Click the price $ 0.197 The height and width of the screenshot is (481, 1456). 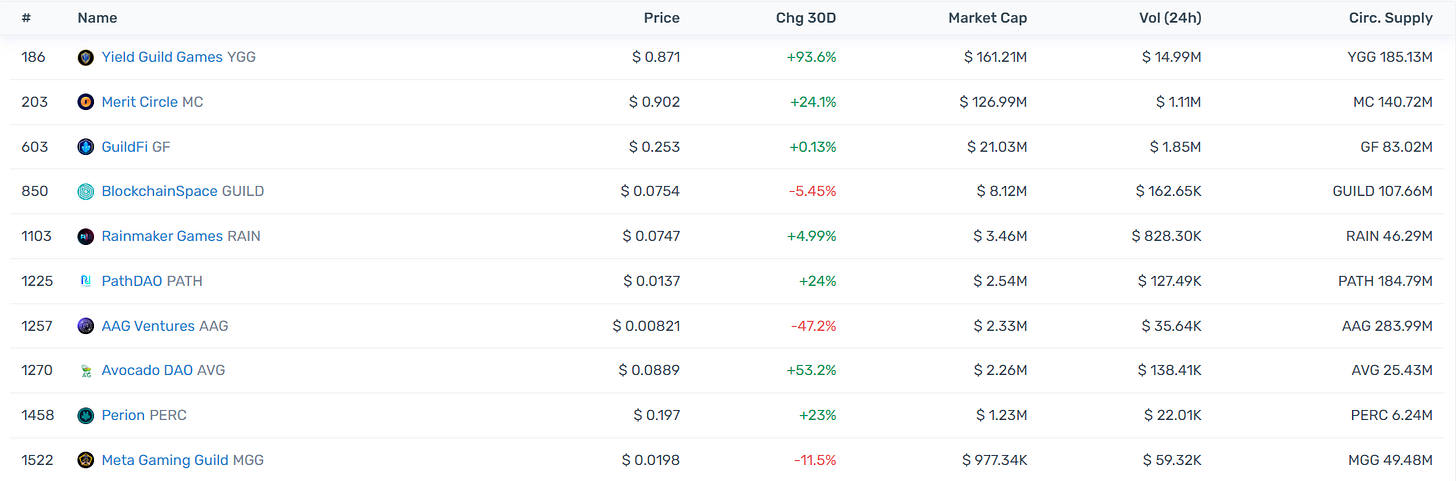click(657, 415)
